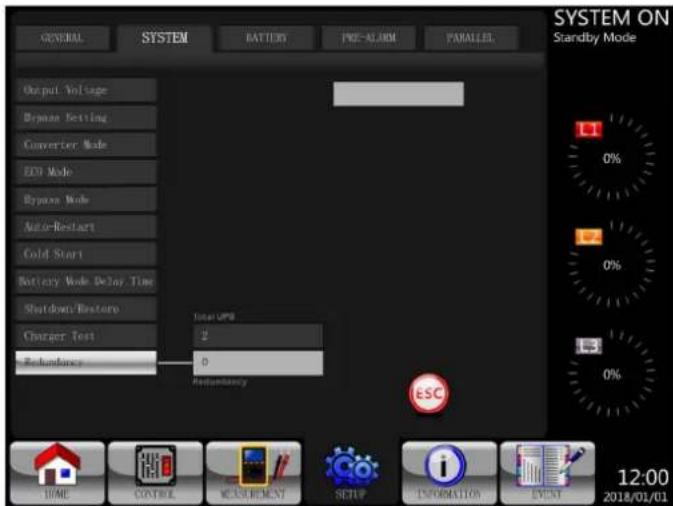Open Shutdown/Restore setting
Image resolution: width=673 pixels, height=506 pixels.
coord(86,309)
